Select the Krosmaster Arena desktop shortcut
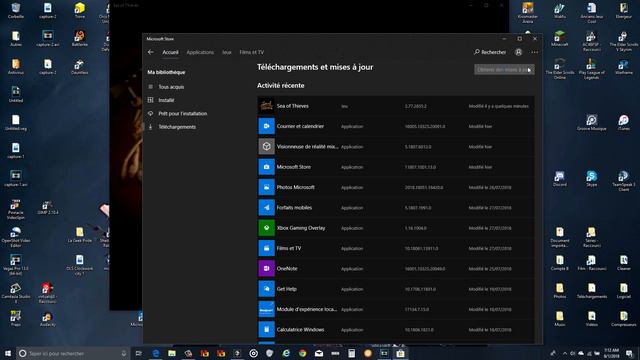Screen dimensions: 640x360 coord(528,13)
